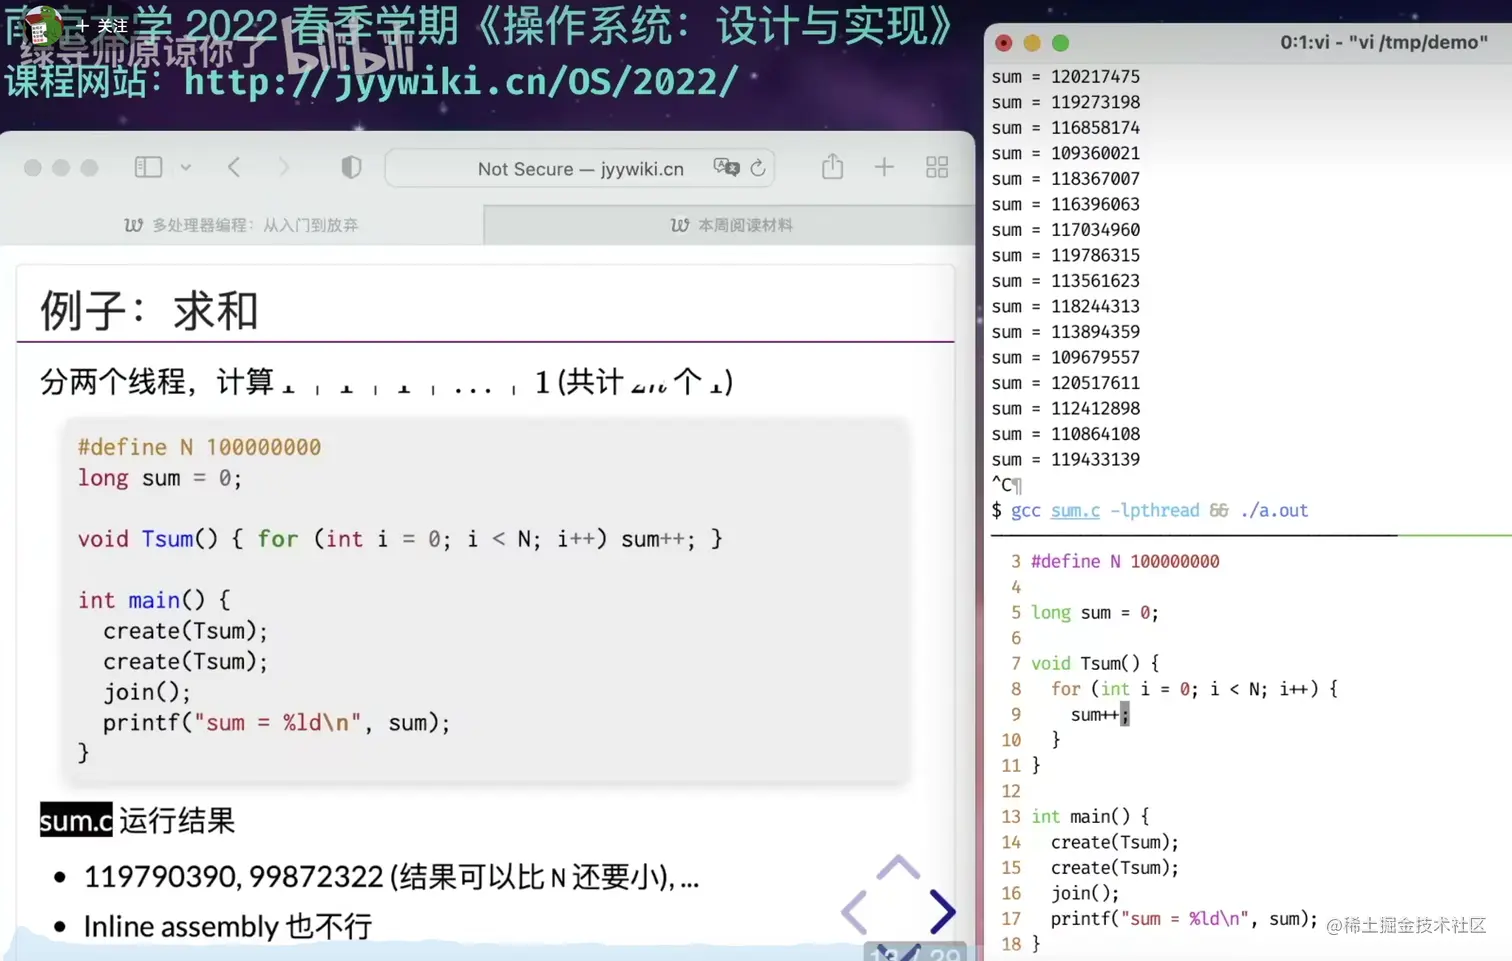
Task: Click './a.out' in the terminal command
Action: pyautogui.click(x=1274, y=510)
